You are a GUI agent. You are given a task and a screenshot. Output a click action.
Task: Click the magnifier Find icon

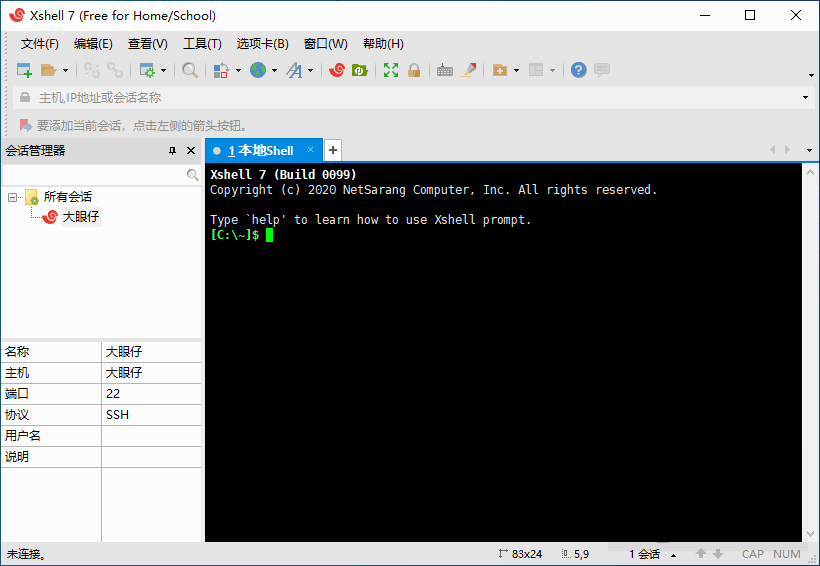click(x=190, y=70)
